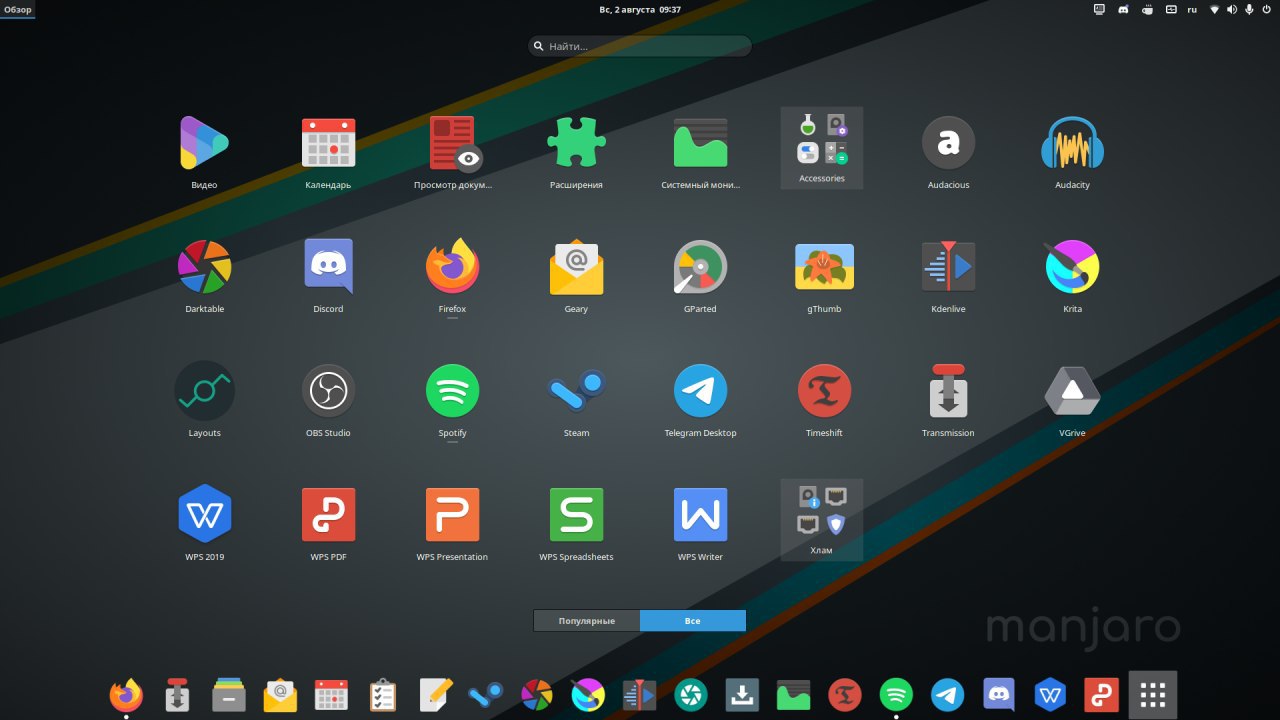Click the Обзор activities button
The height and width of the screenshot is (720, 1280).
pos(17,9)
